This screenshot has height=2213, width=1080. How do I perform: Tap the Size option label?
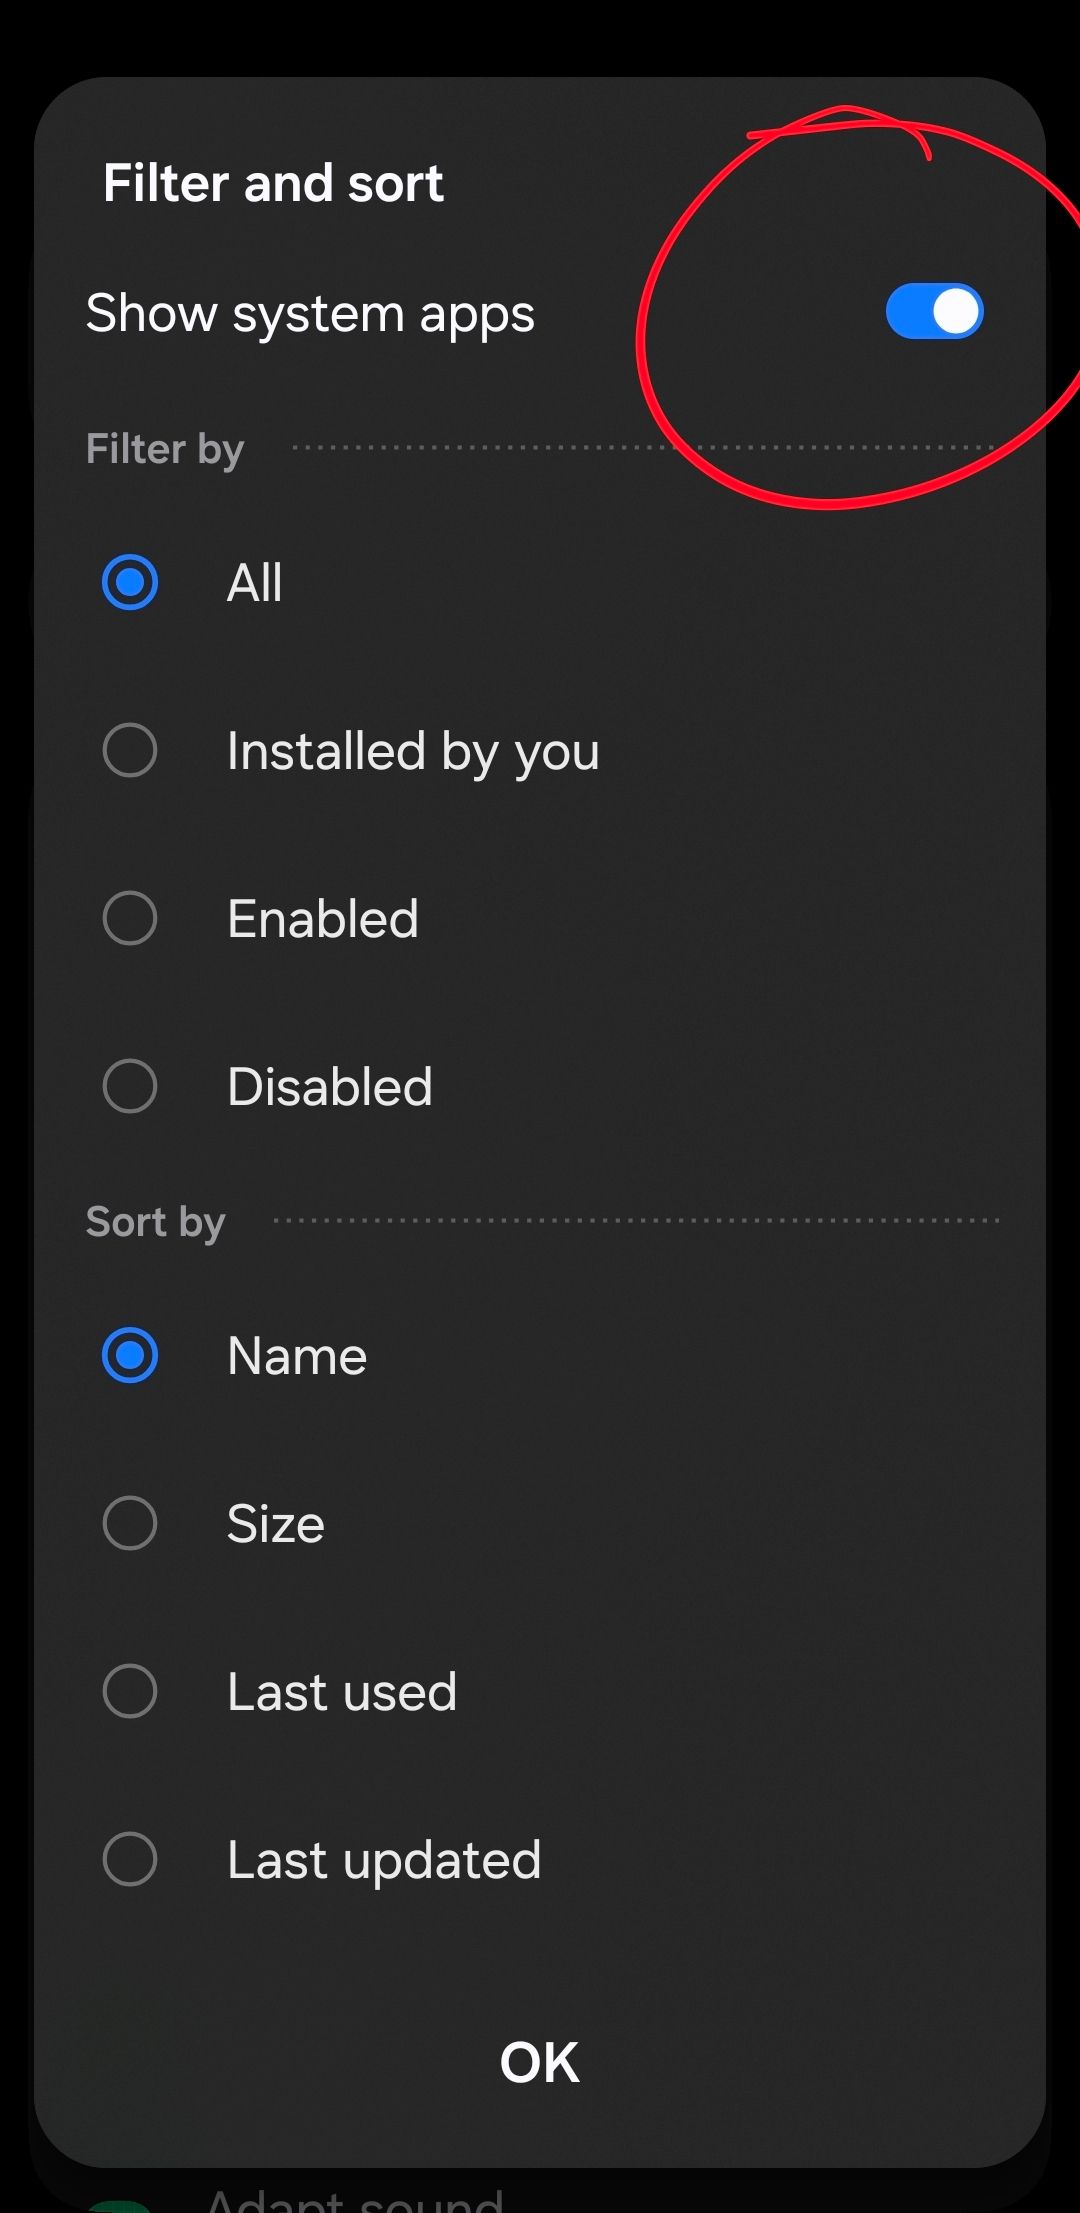tap(273, 1524)
